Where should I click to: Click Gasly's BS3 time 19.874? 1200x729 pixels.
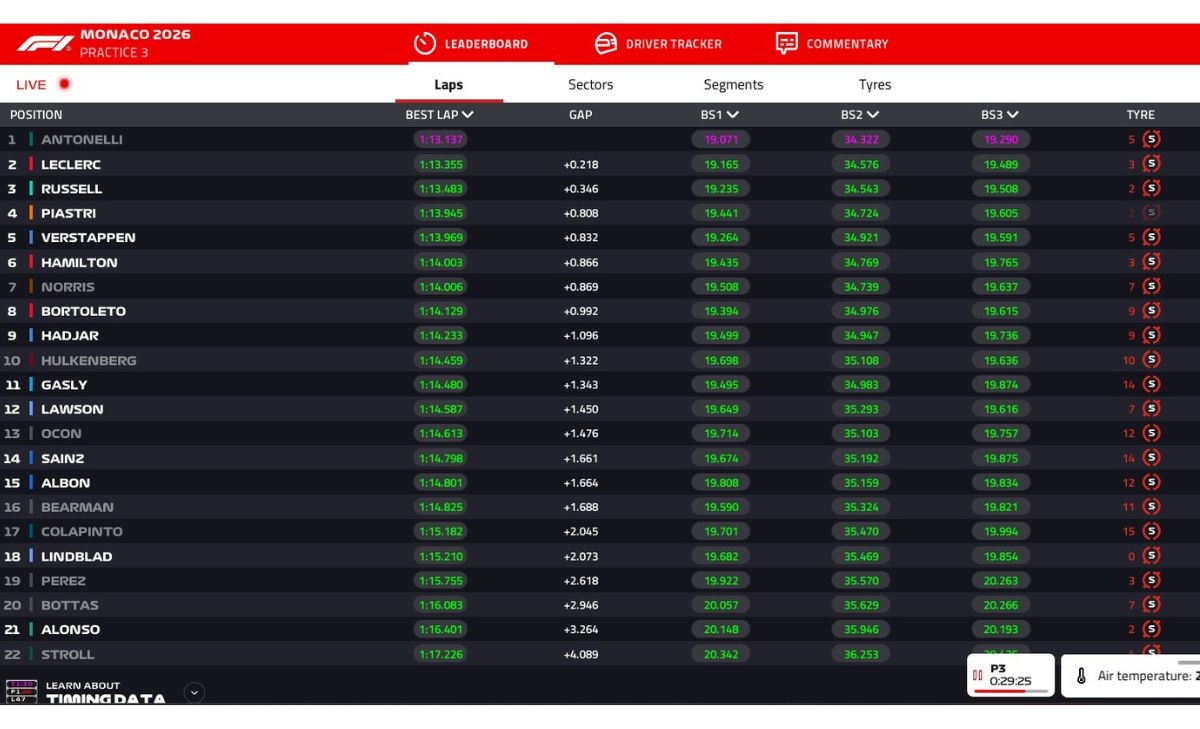(1001, 385)
